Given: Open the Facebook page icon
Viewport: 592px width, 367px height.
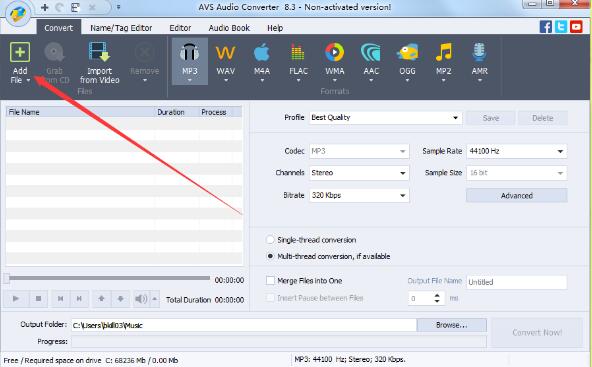Looking at the screenshot, I should click(x=545, y=27).
